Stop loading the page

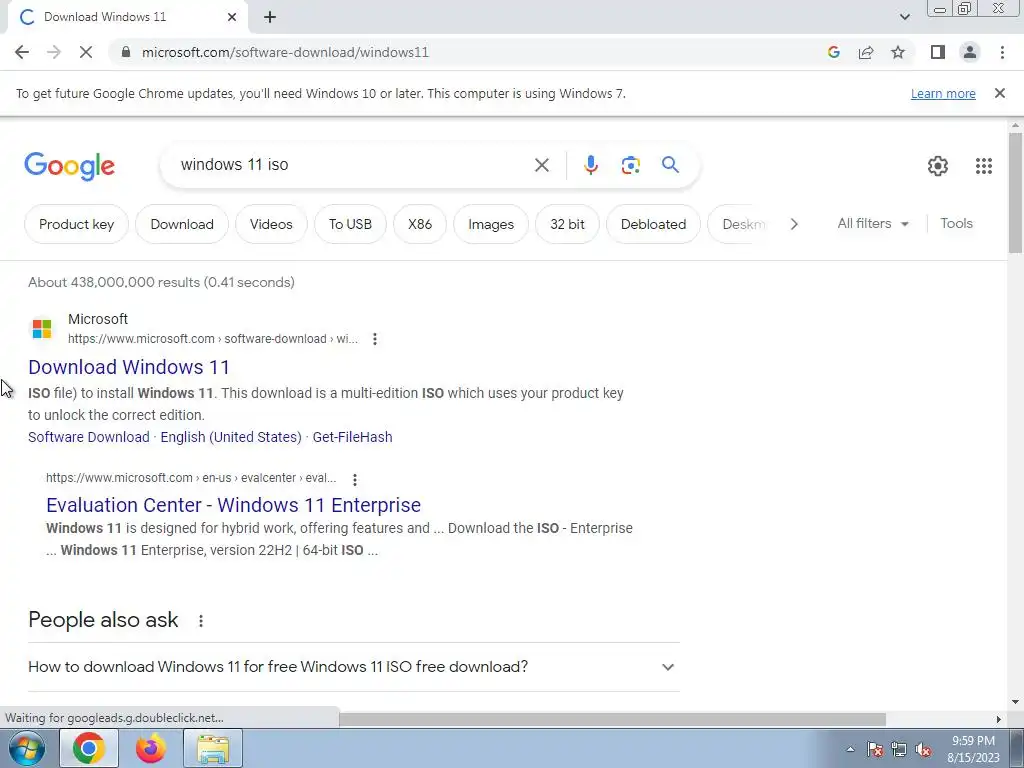pos(86,52)
